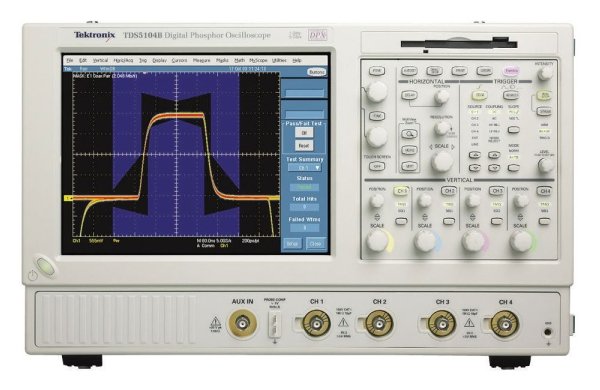Viewport: 600px width, 390px height.
Task: Open the Cursors menu
Action: pos(179,60)
